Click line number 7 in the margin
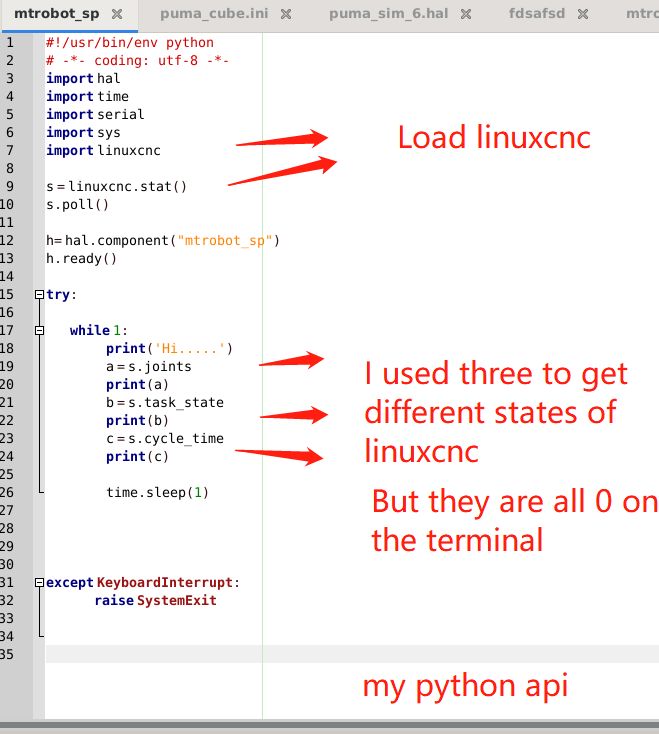The image size is (659, 734). click(x=10, y=150)
